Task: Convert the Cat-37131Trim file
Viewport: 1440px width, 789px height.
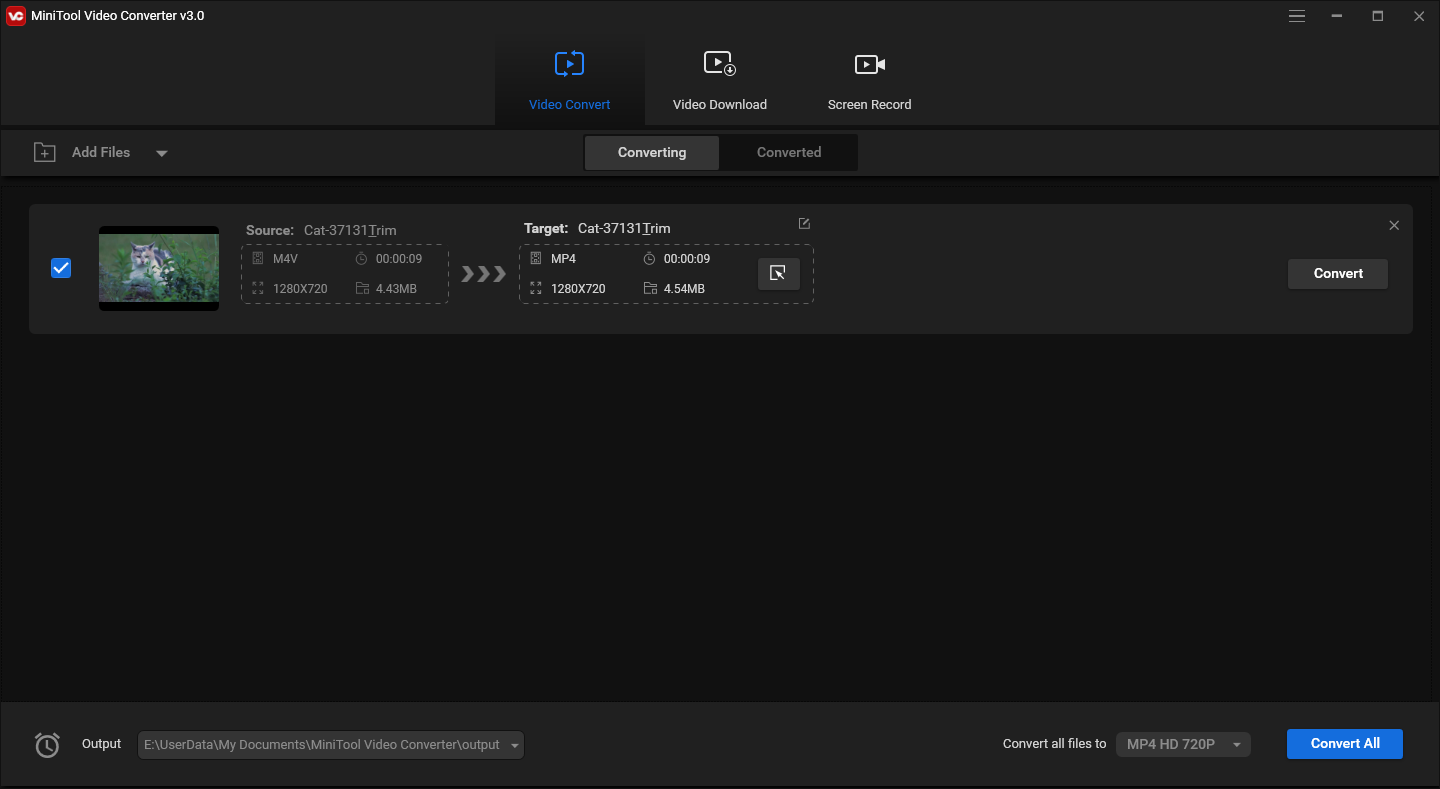Action: click(x=1338, y=274)
